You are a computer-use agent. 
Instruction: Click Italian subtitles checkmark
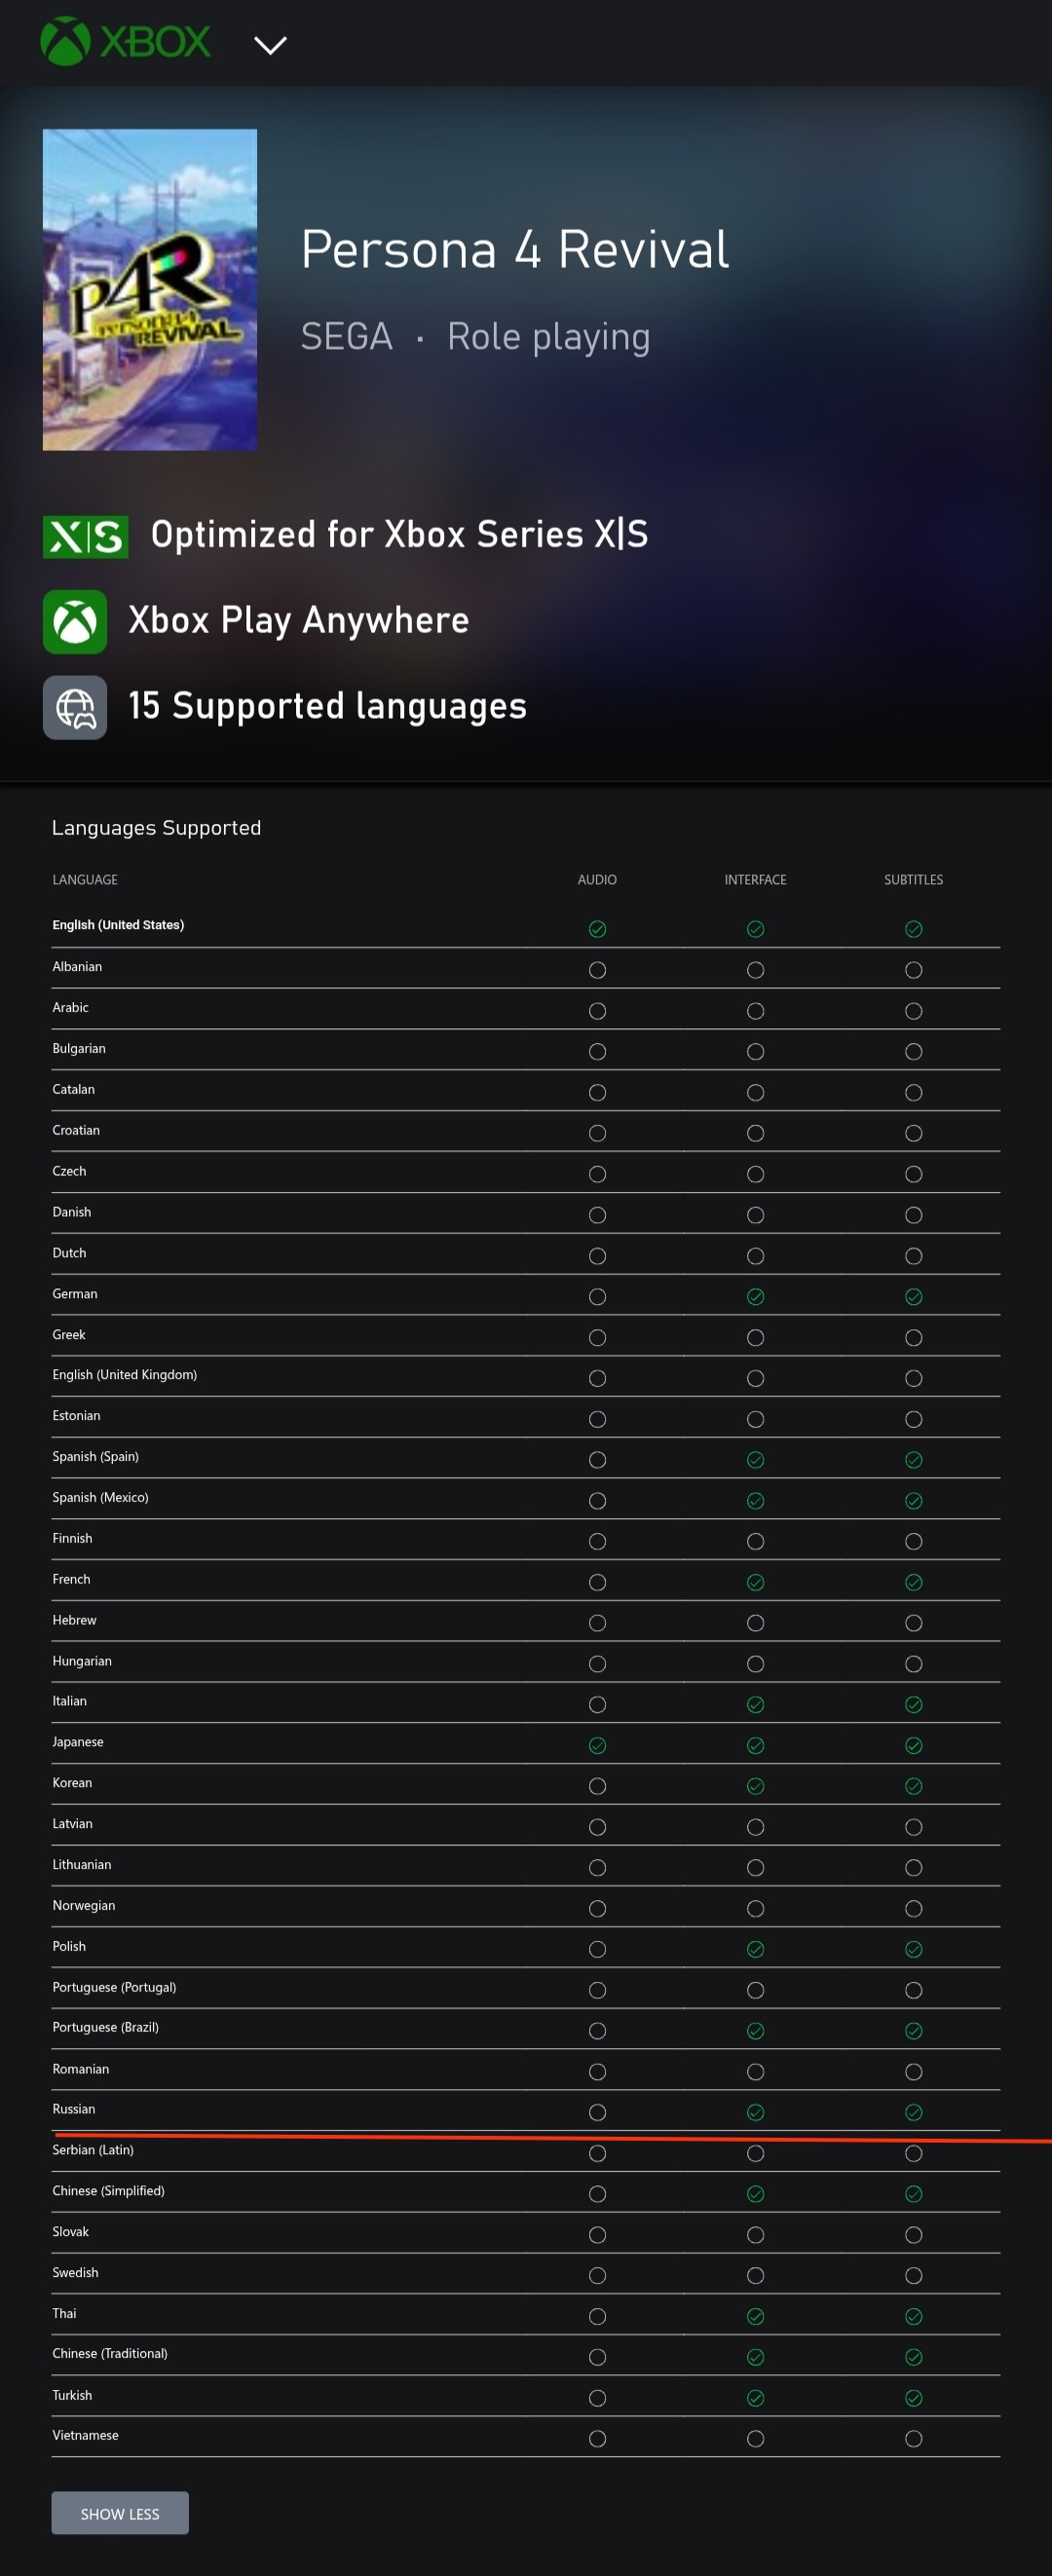[913, 1705]
